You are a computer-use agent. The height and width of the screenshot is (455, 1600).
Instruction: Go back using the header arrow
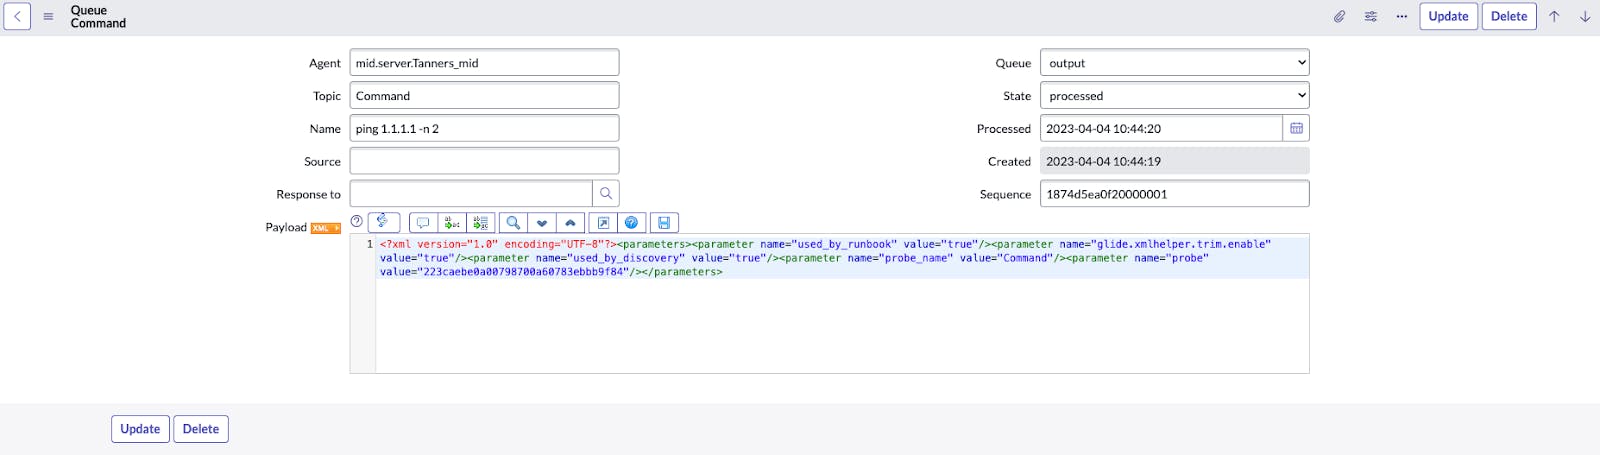pyautogui.click(x=17, y=16)
